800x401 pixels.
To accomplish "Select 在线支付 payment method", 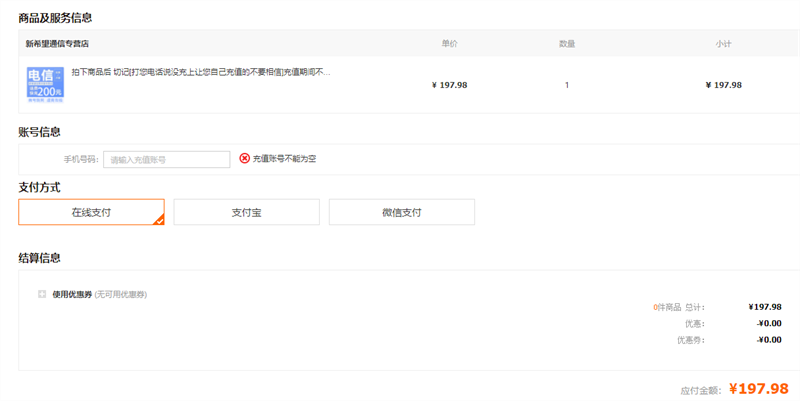I will [91, 212].
